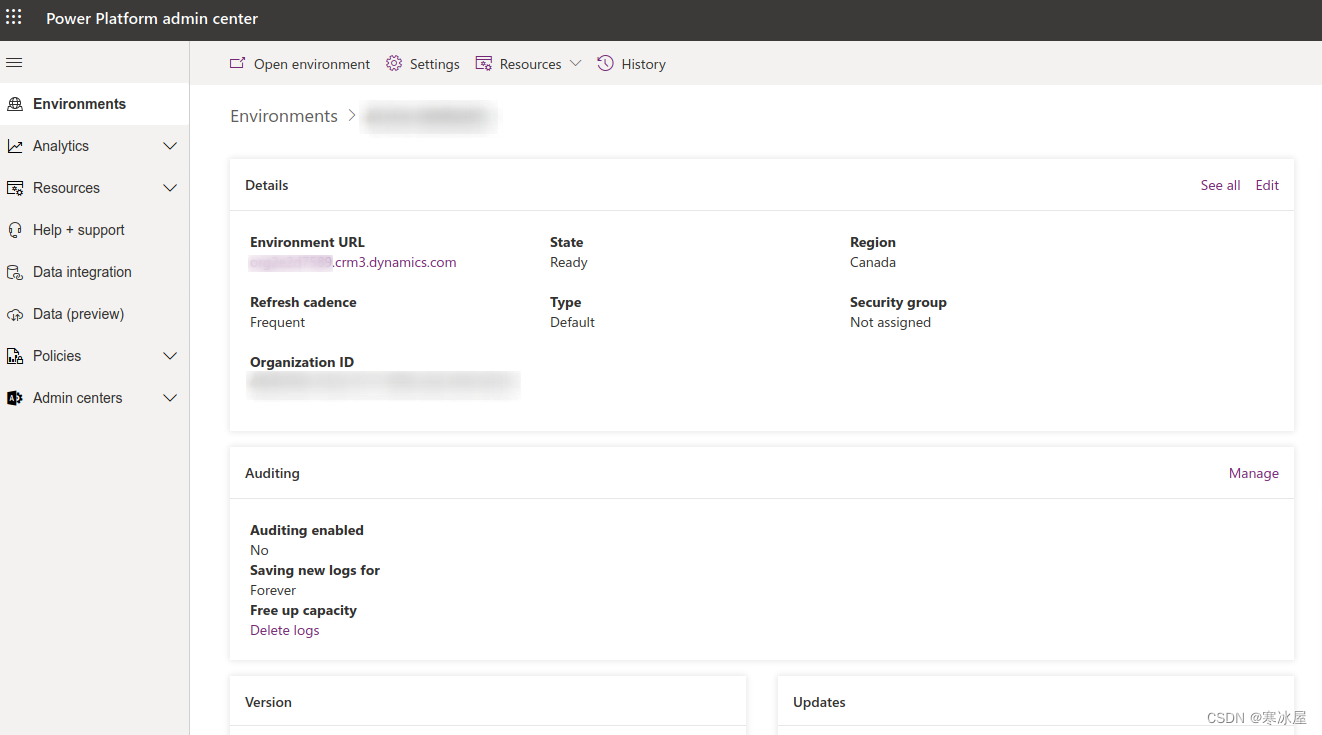Open History from the command bar
The width and height of the screenshot is (1322, 735).
click(631, 64)
